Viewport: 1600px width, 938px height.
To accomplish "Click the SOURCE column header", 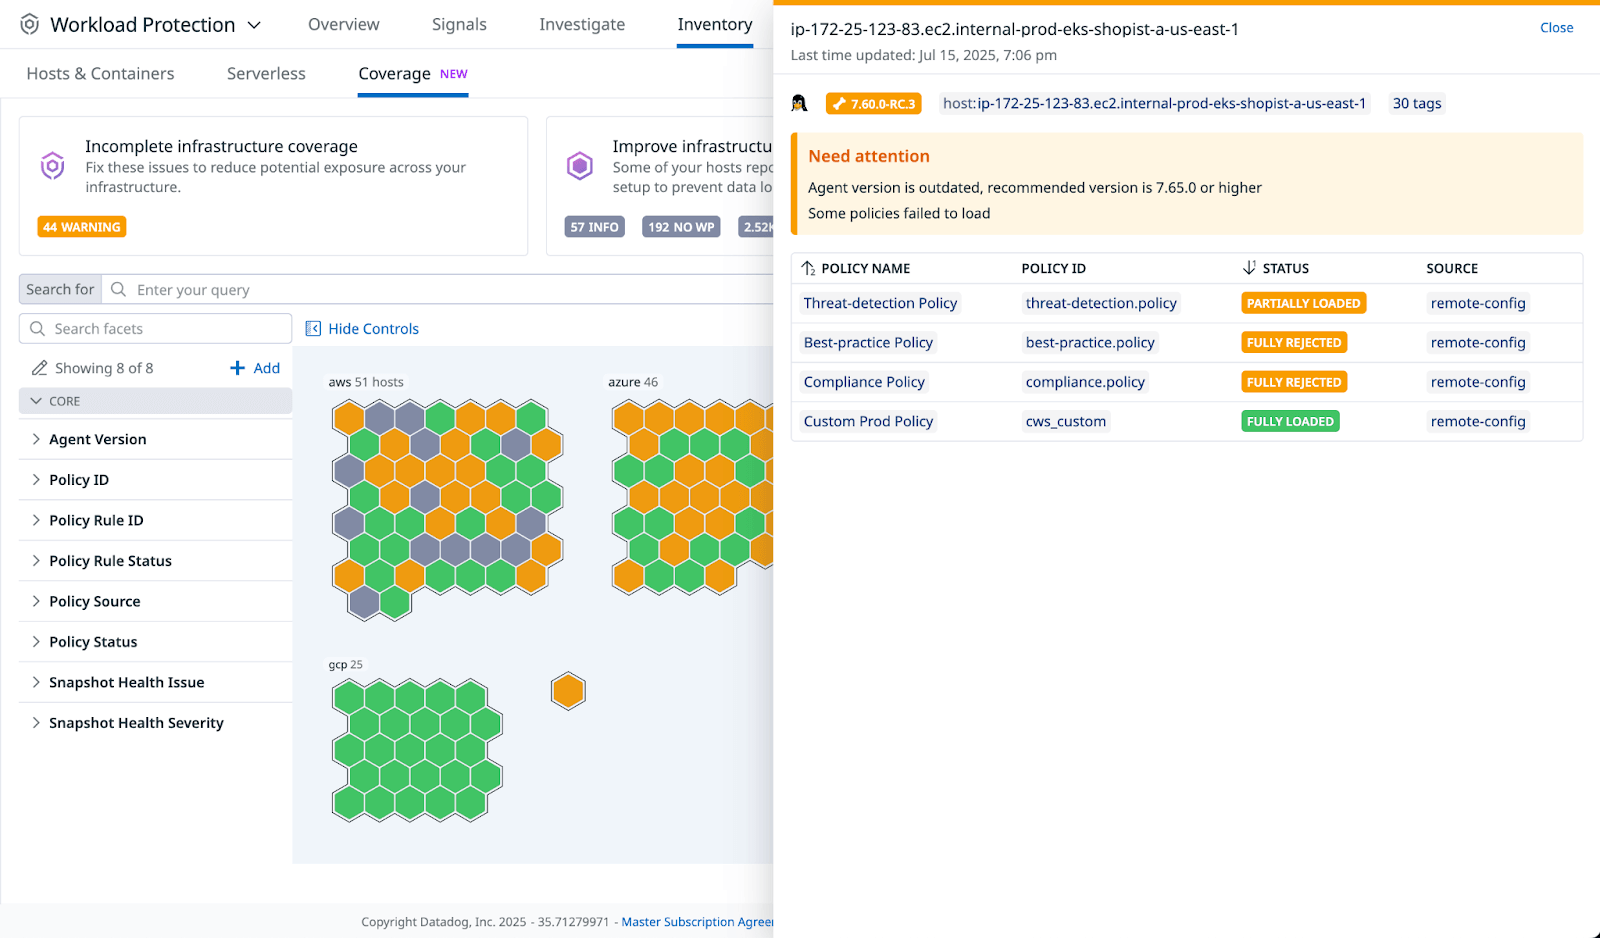I will [x=1452, y=268].
